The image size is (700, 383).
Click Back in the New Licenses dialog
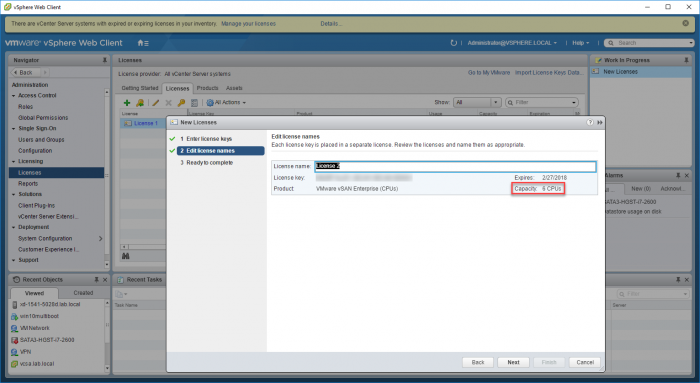point(478,362)
